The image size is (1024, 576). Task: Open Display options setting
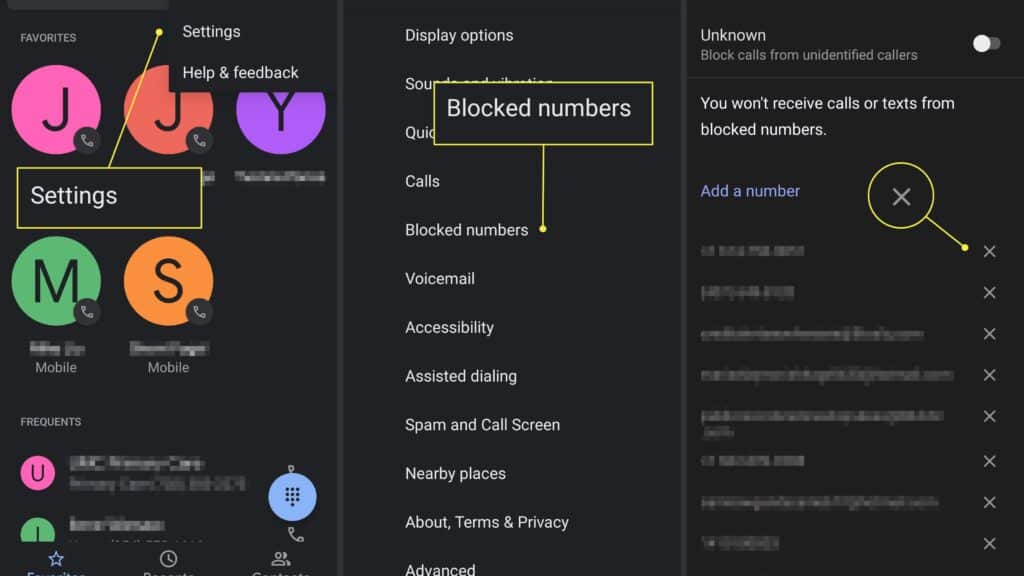[458, 35]
